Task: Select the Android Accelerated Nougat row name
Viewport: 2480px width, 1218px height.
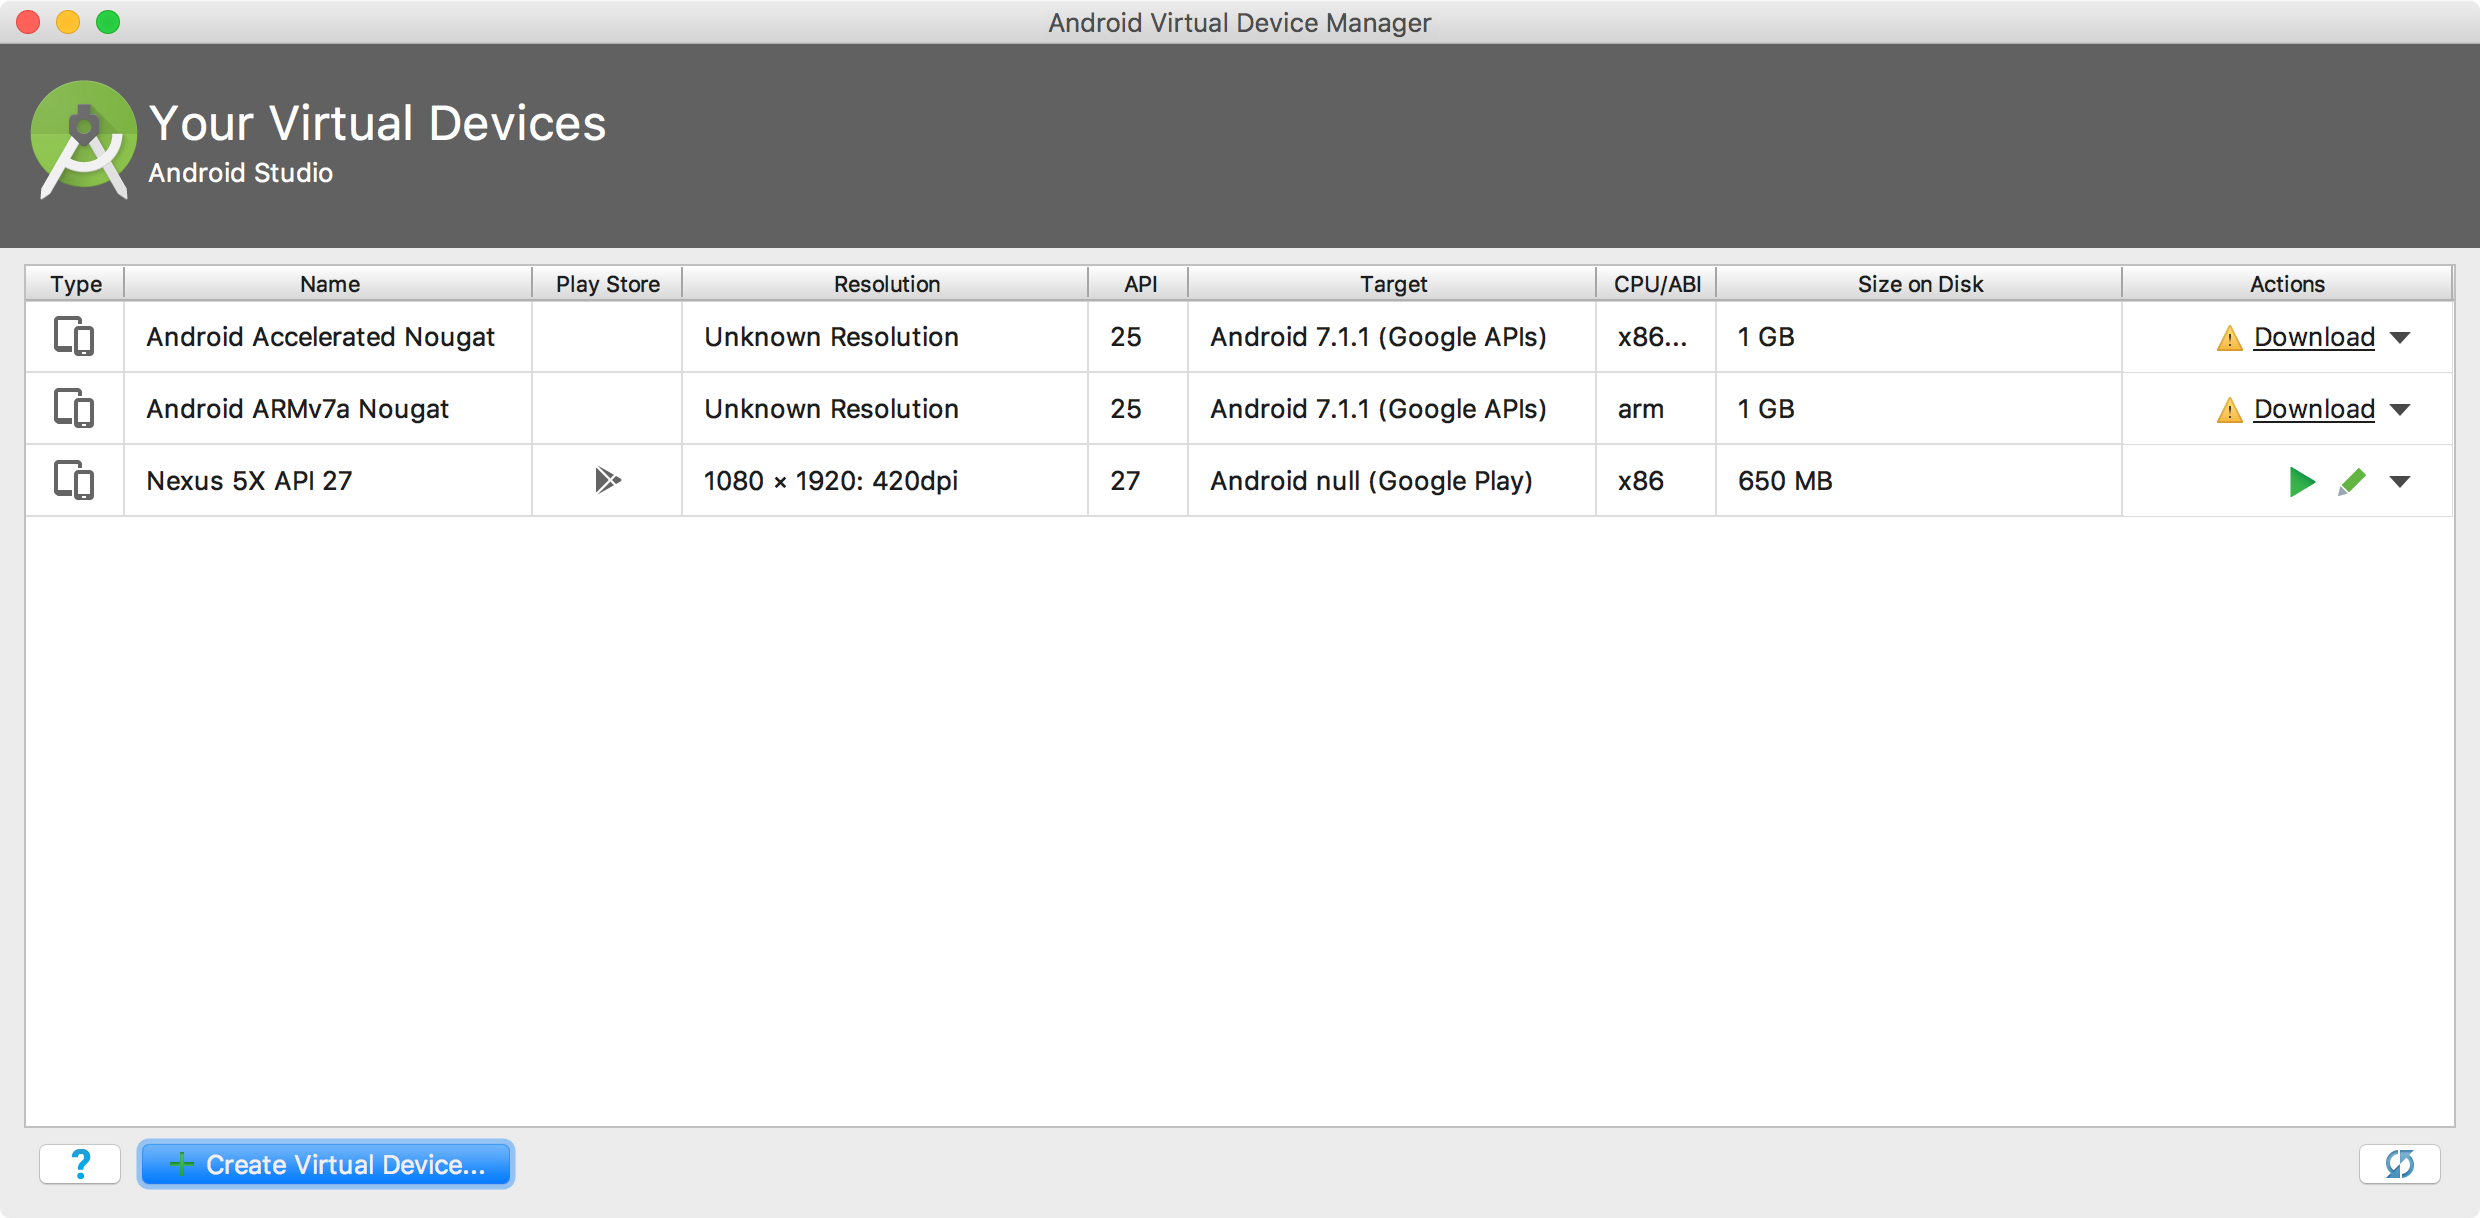Action: (x=320, y=338)
